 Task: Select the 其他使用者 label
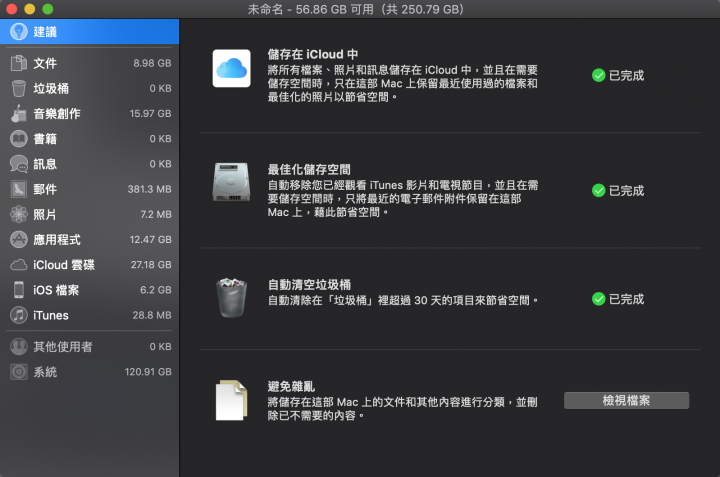pyautogui.click(x=63, y=347)
